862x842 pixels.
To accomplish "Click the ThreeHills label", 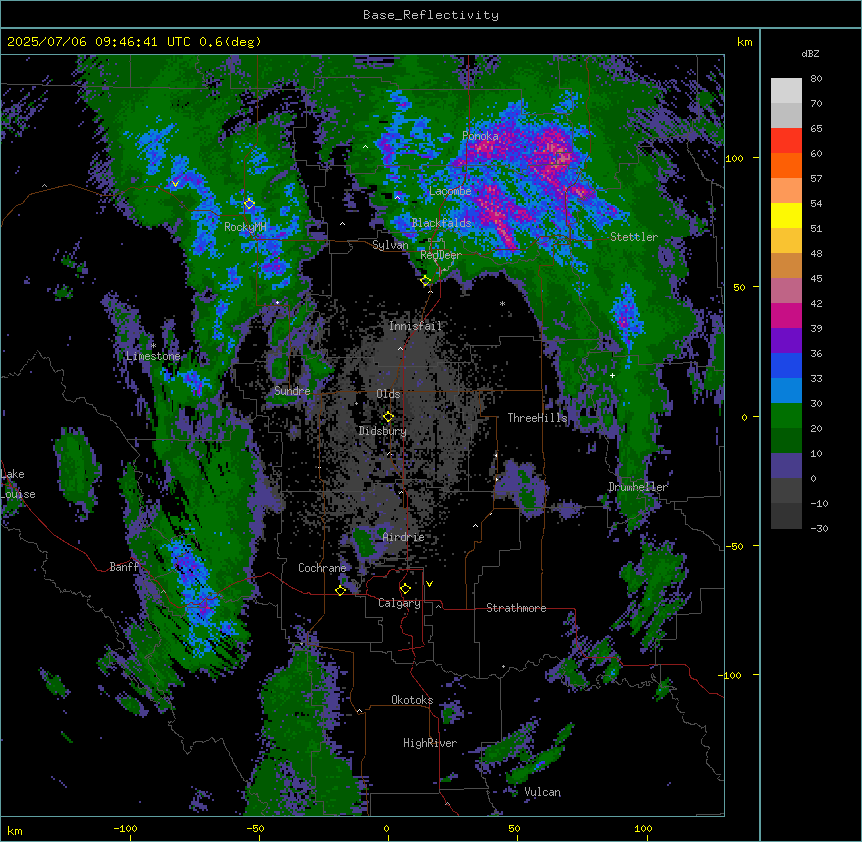I will [x=537, y=418].
